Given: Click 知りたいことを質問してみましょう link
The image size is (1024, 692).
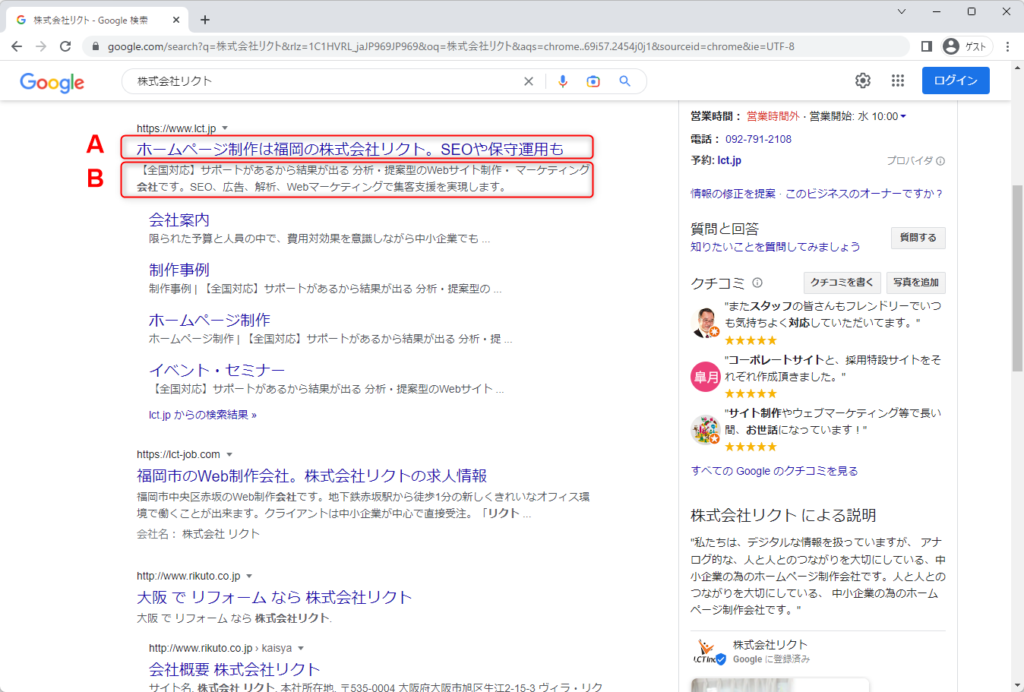Looking at the screenshot, I should (x=775, y=247).
